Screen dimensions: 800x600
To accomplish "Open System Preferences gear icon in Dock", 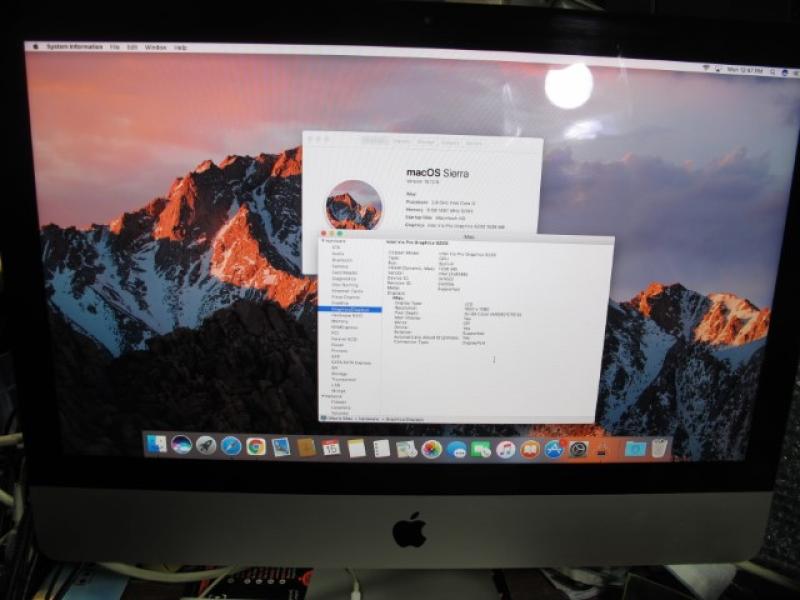I will pos(578,449).
